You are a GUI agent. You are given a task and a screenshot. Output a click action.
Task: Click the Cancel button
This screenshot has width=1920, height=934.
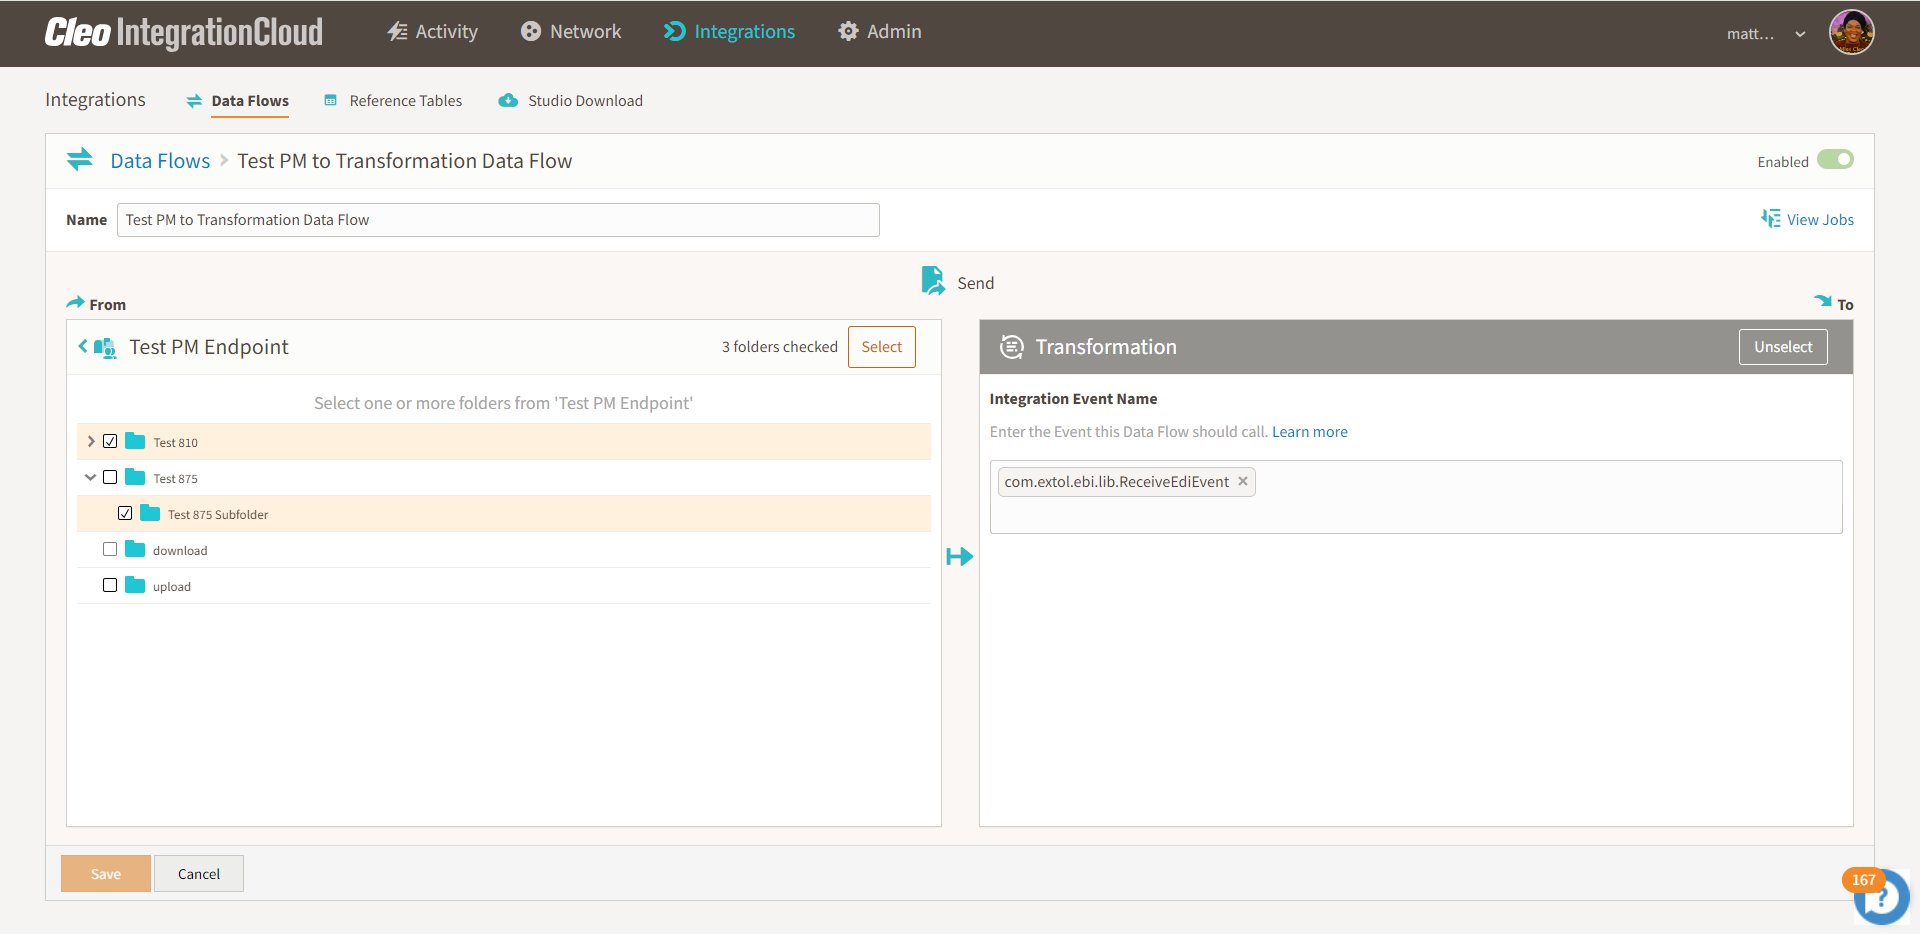pos(199,874)
